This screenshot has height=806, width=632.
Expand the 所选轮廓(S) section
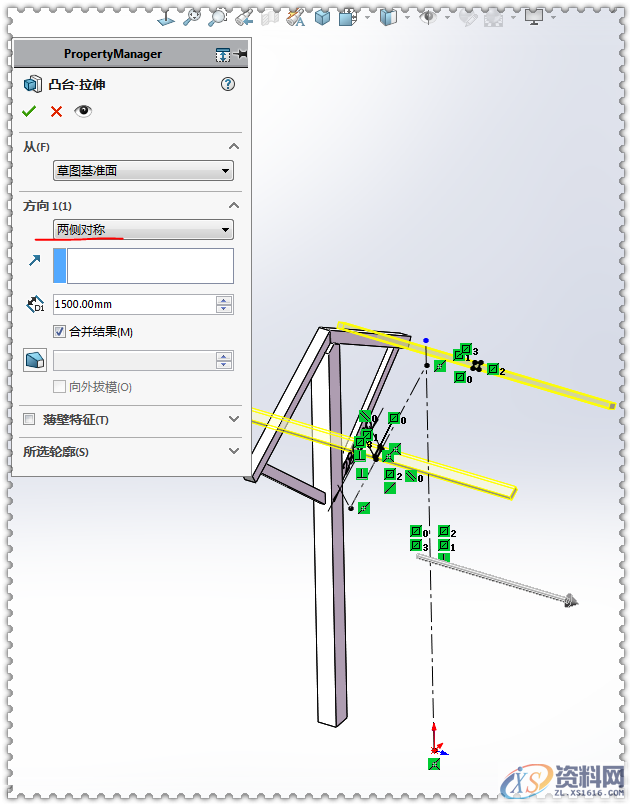point(234,451)
